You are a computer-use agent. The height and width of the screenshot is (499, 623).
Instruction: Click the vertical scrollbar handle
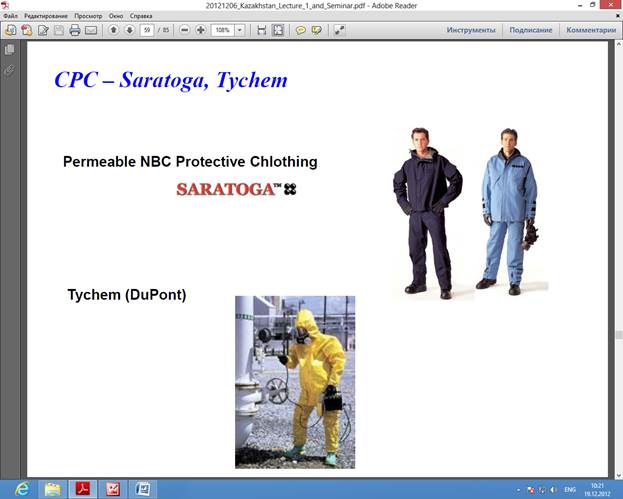click(x=618, y=336)
